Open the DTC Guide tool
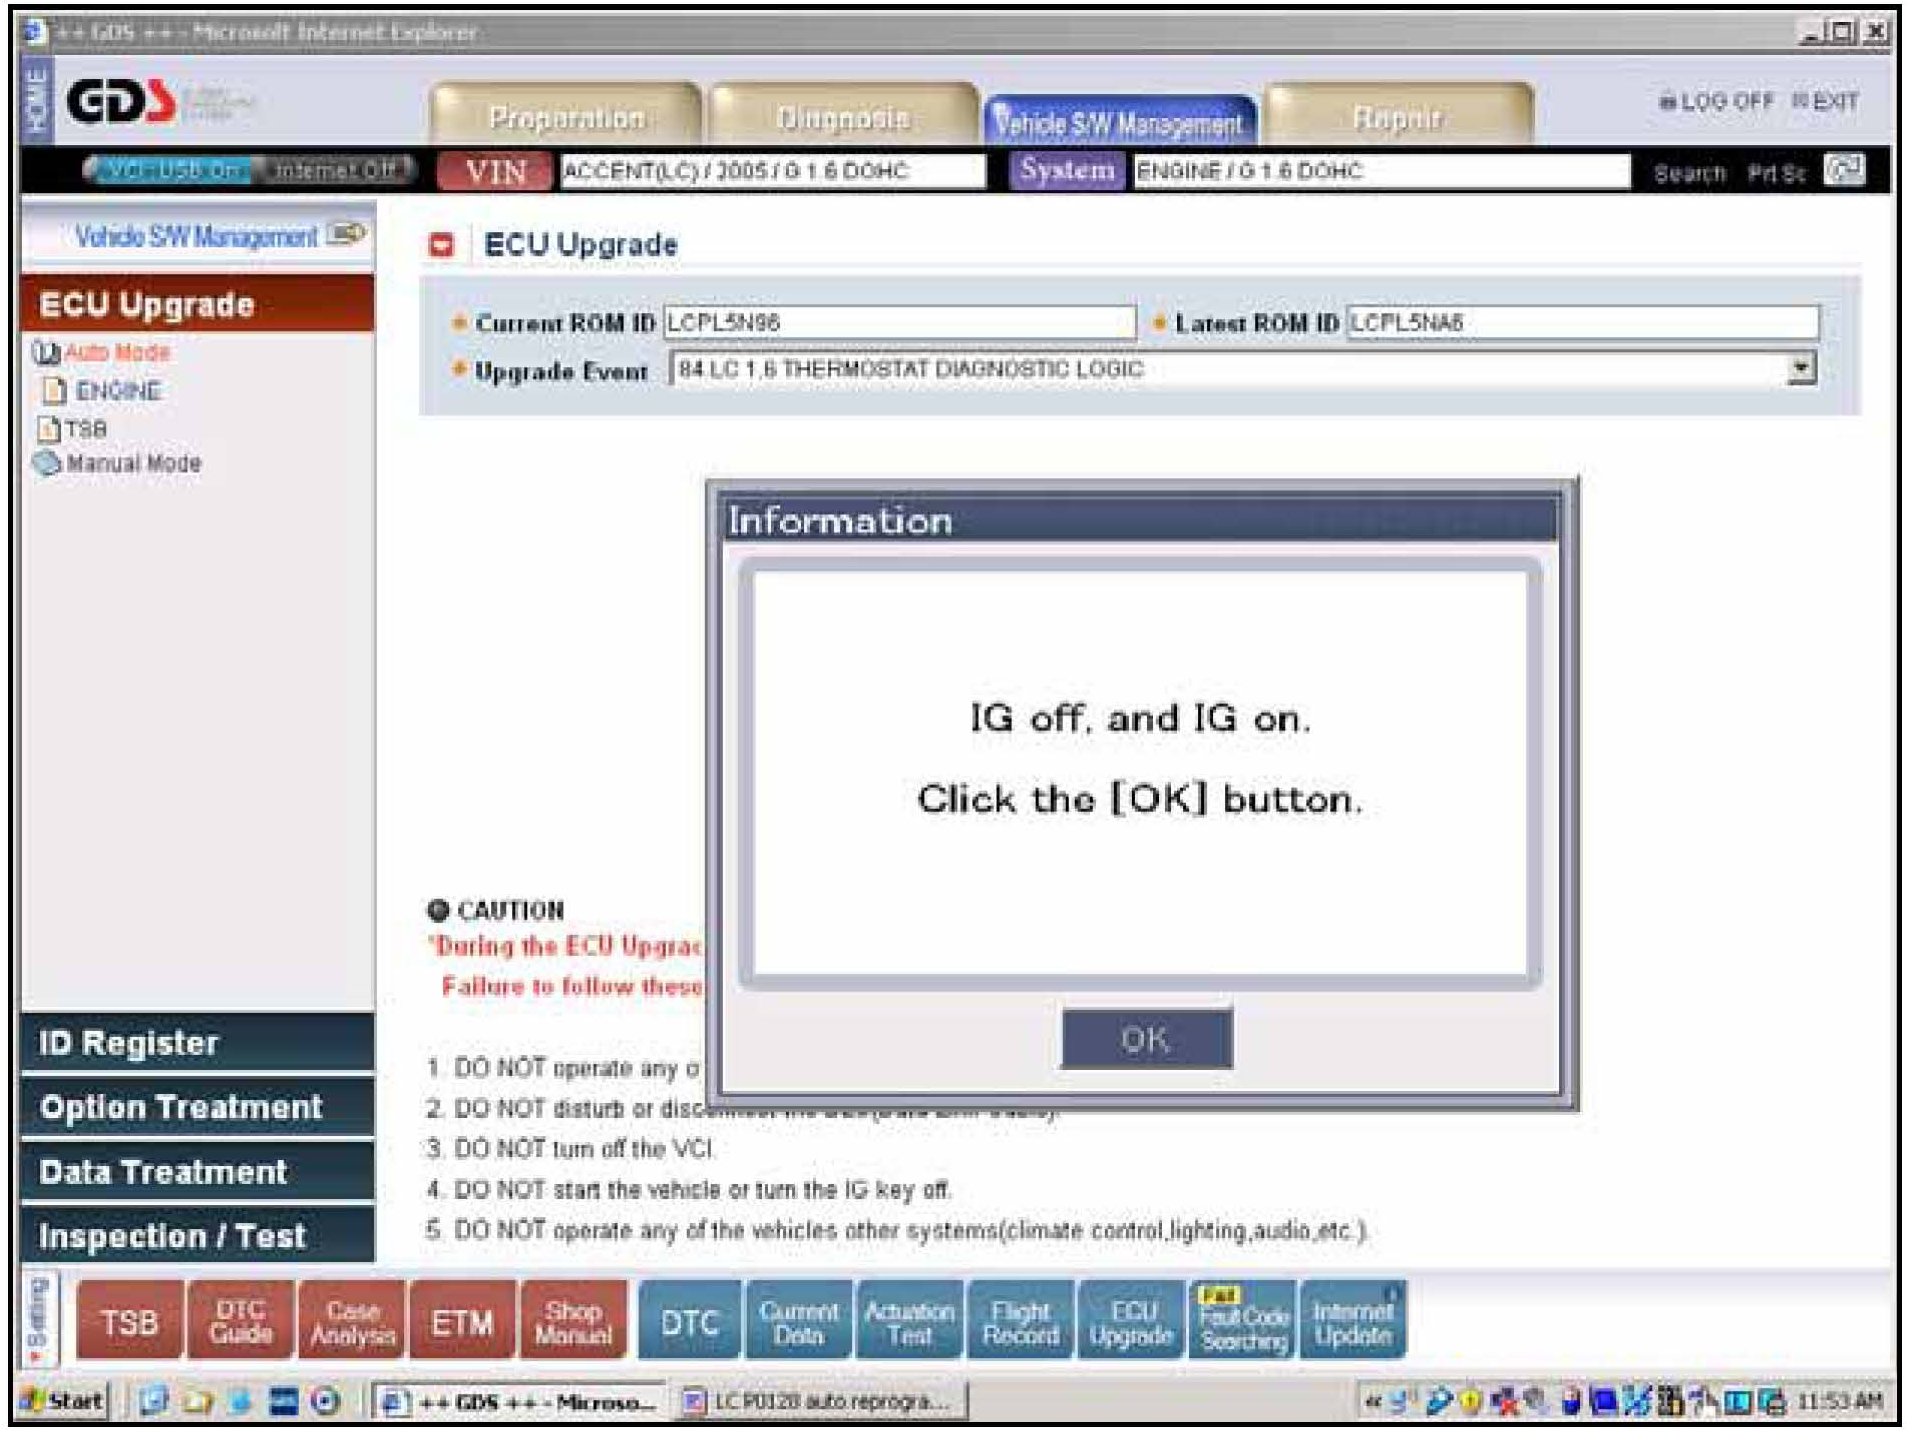The height and width of the screenshot is (1447, 1921). tap(241, 1323)
